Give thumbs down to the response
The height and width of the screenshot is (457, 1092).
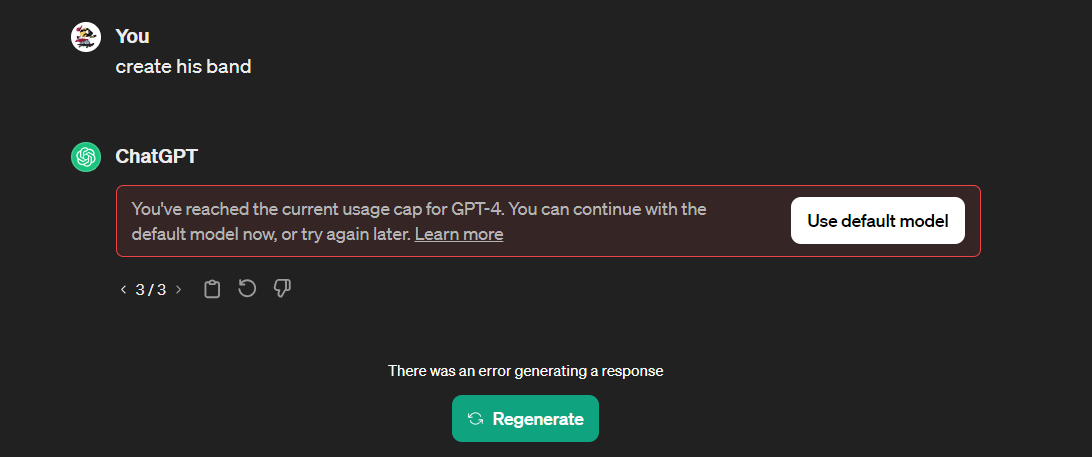pyautogui.click(x=282, y=289)
